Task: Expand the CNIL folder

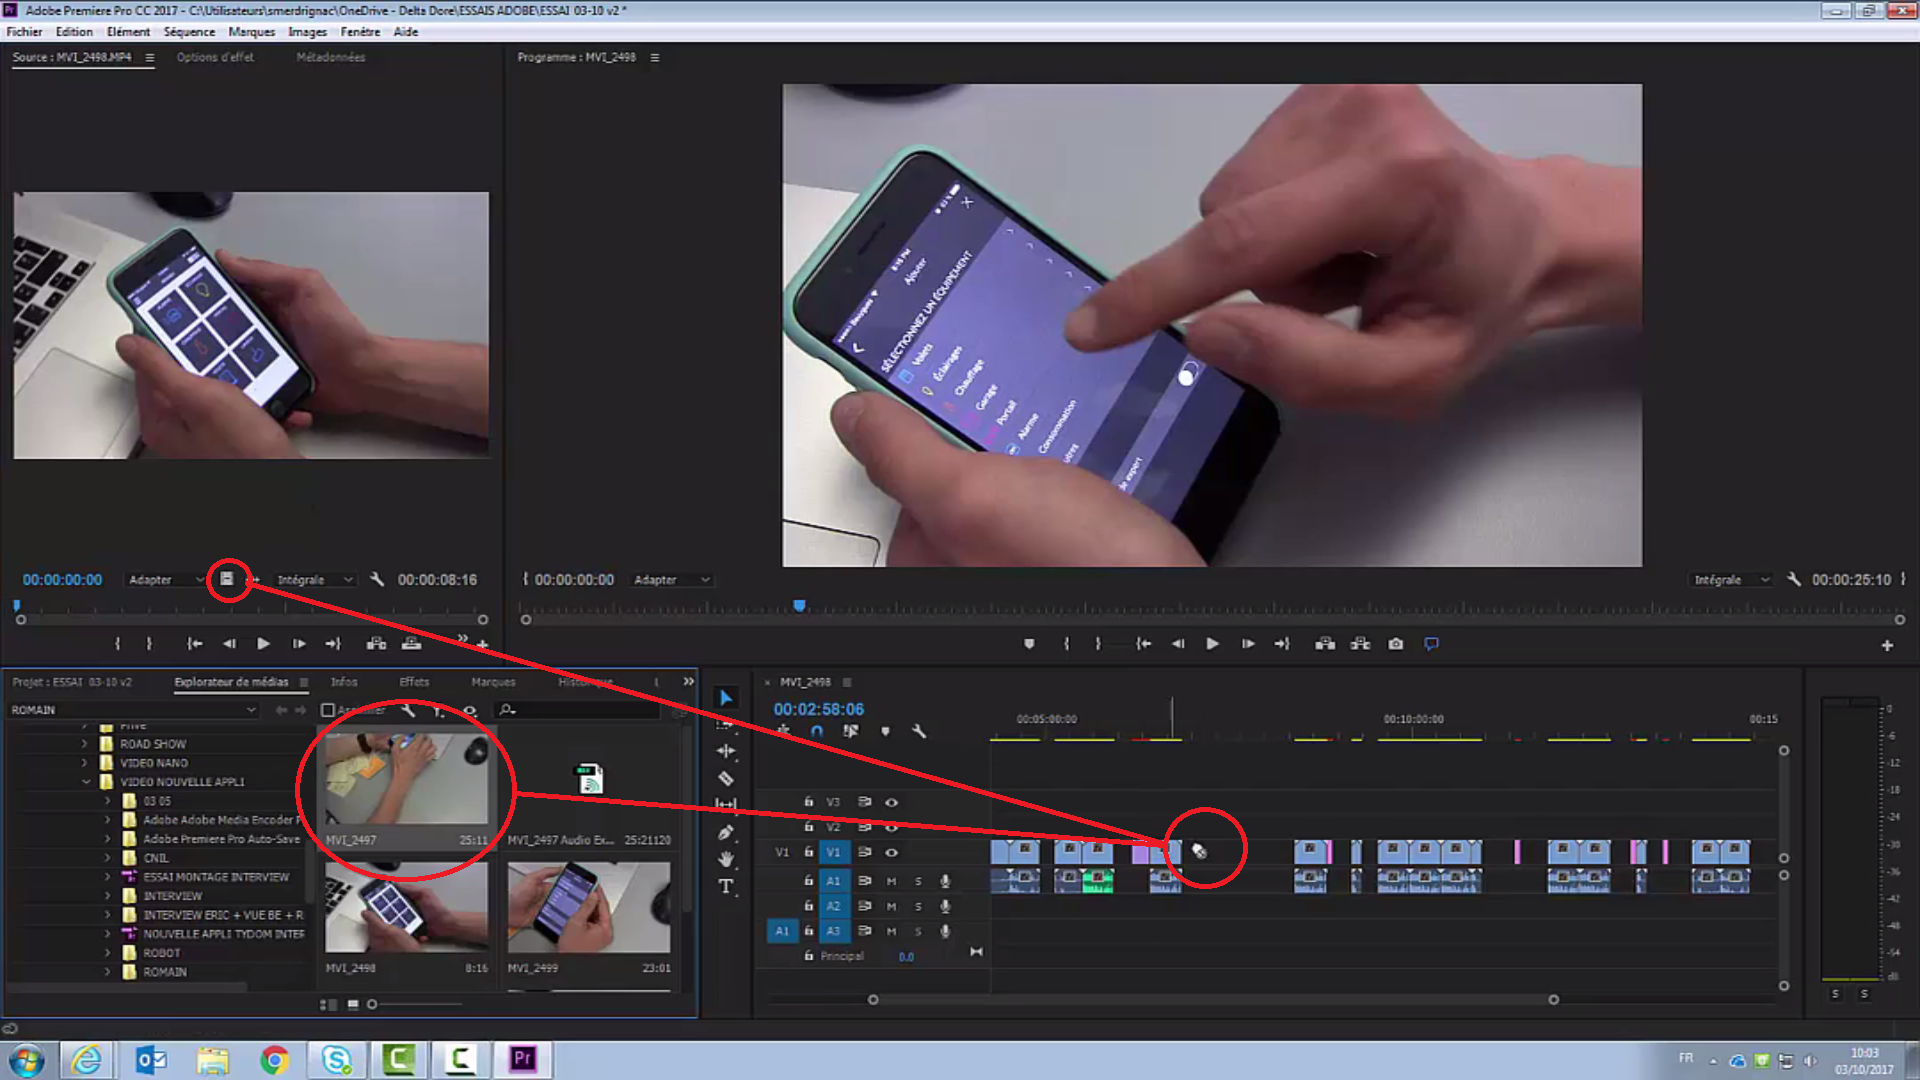Action: point(107,858)
